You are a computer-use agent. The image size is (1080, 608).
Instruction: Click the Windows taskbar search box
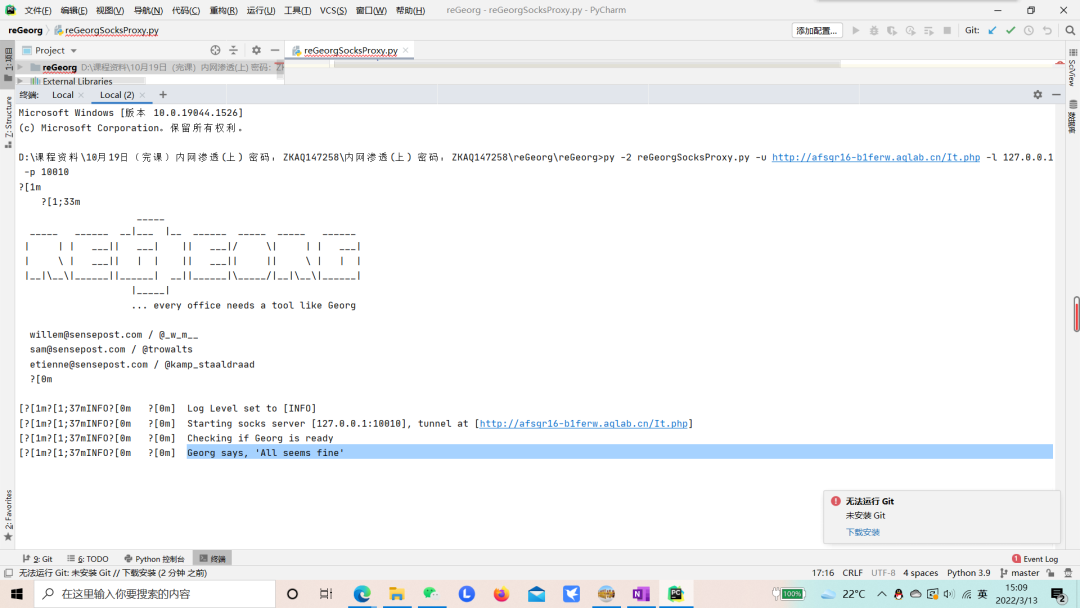(x=154, y=594)
